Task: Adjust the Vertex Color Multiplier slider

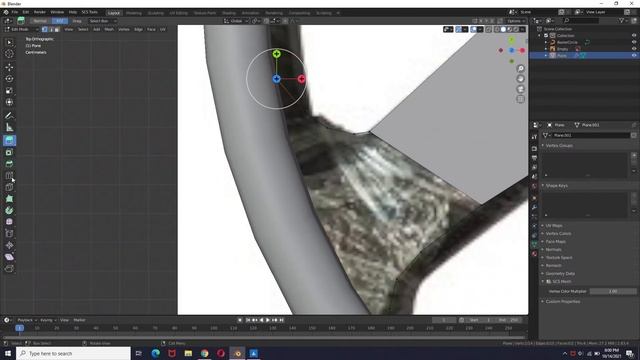Action: [x=613, y=291]
